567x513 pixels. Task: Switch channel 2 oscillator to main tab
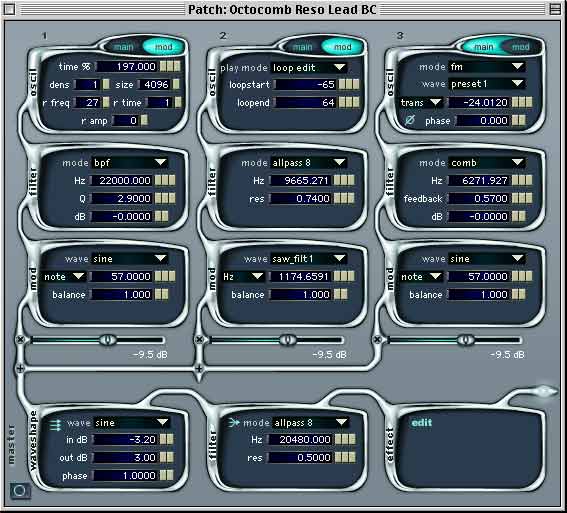pos(302,47)
